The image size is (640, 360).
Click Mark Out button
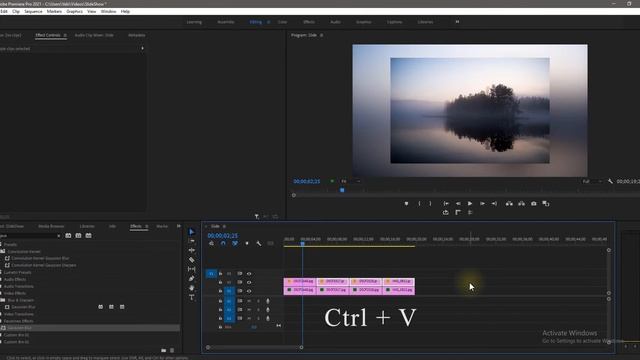click(430, 204)
